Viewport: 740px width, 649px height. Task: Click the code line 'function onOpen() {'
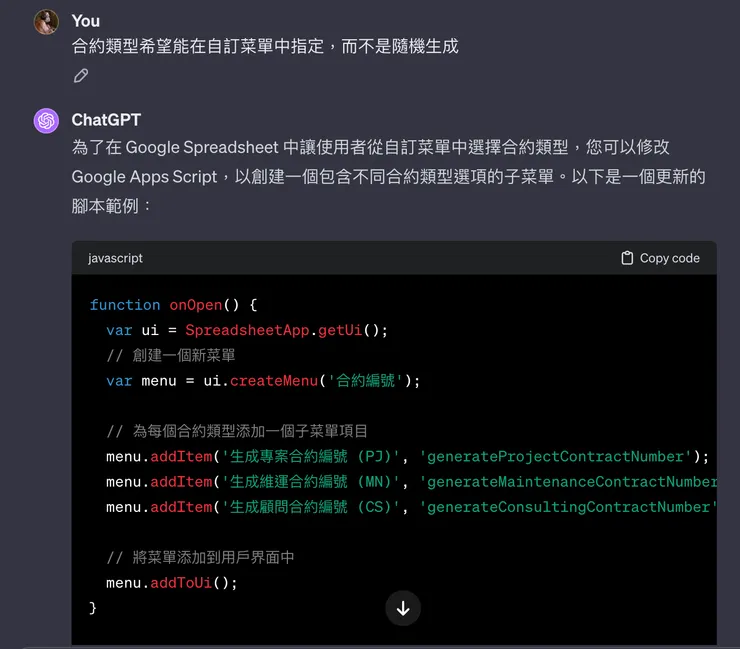173,305
